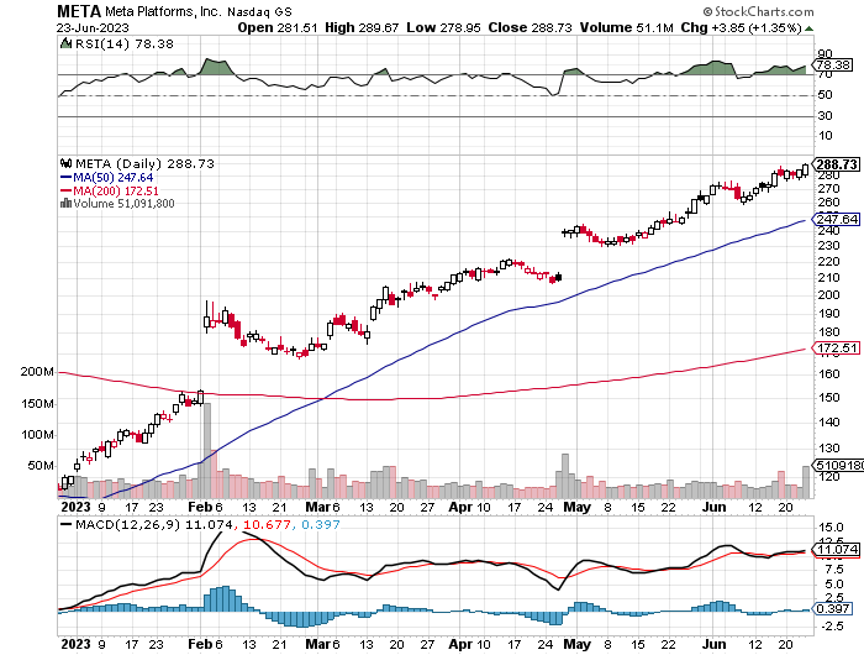This screenshot has width=864, height=656.
Task: Click the Feb label on the price chart date axis
Action: [200, 507]
